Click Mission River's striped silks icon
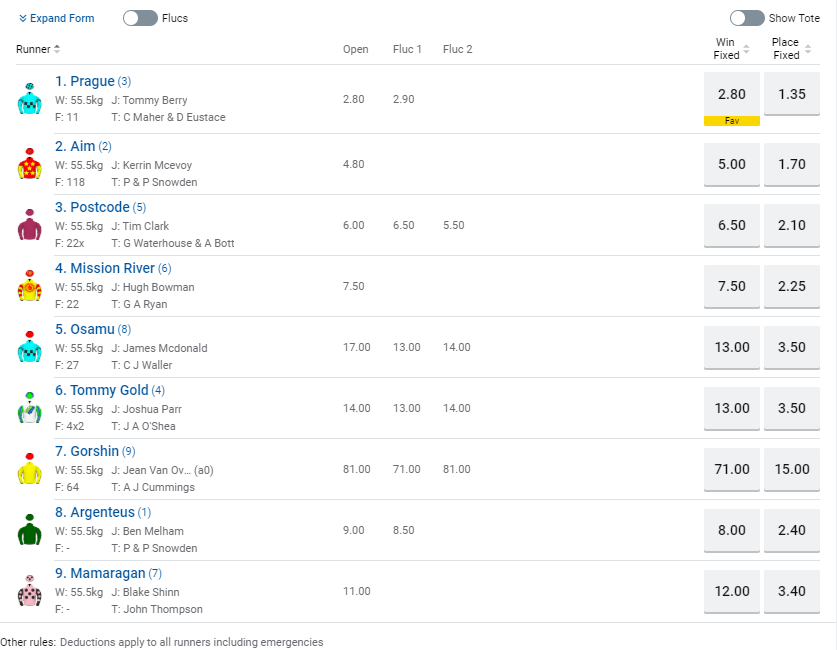This screenshot has height=650, width=837. coord(29,286)
